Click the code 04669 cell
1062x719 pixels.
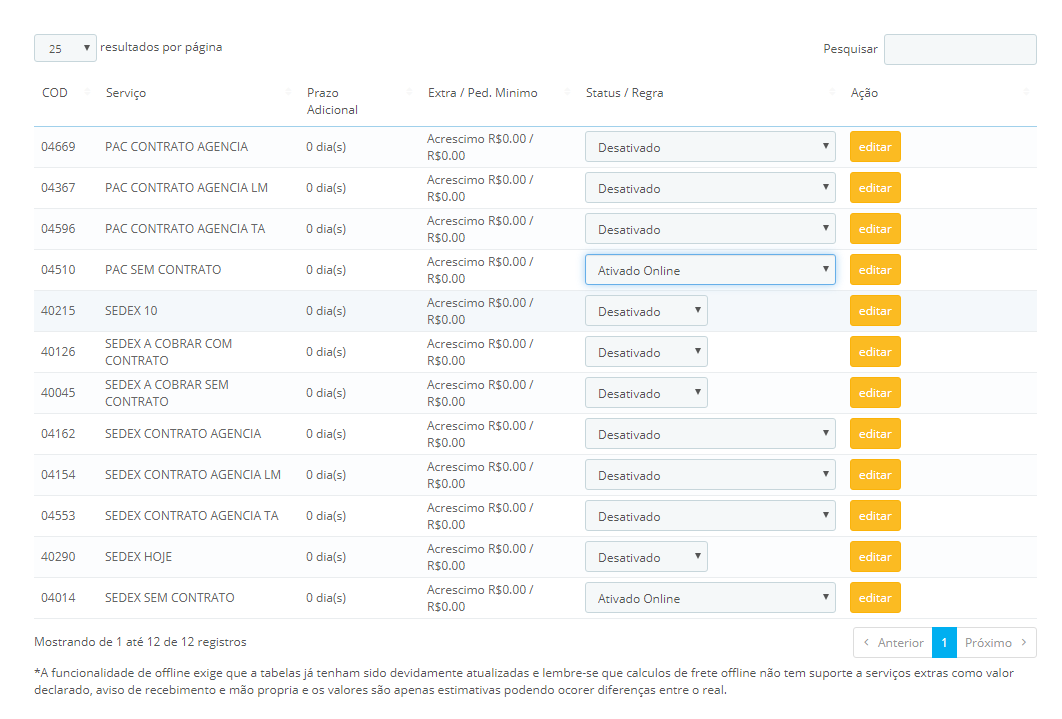[58, 147]
